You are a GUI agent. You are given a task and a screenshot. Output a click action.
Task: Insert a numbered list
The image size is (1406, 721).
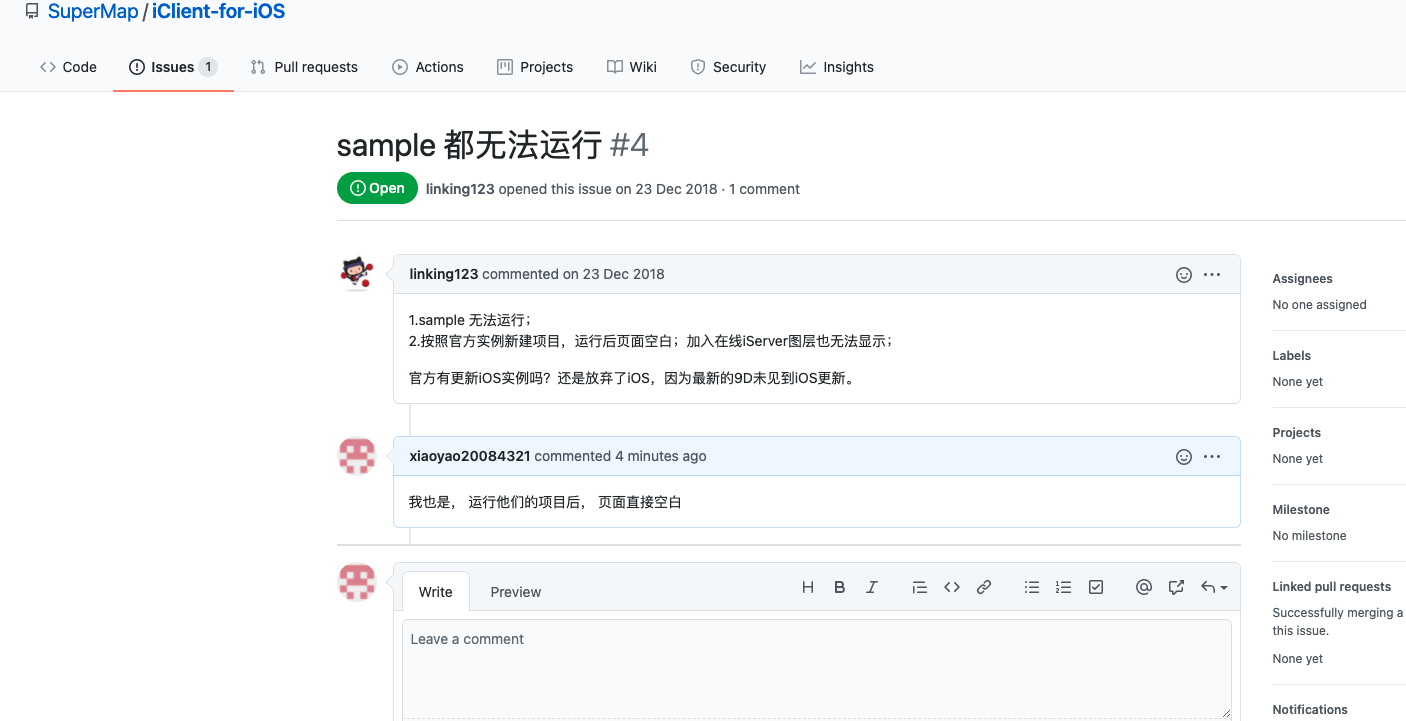(x=1064, y=588)
